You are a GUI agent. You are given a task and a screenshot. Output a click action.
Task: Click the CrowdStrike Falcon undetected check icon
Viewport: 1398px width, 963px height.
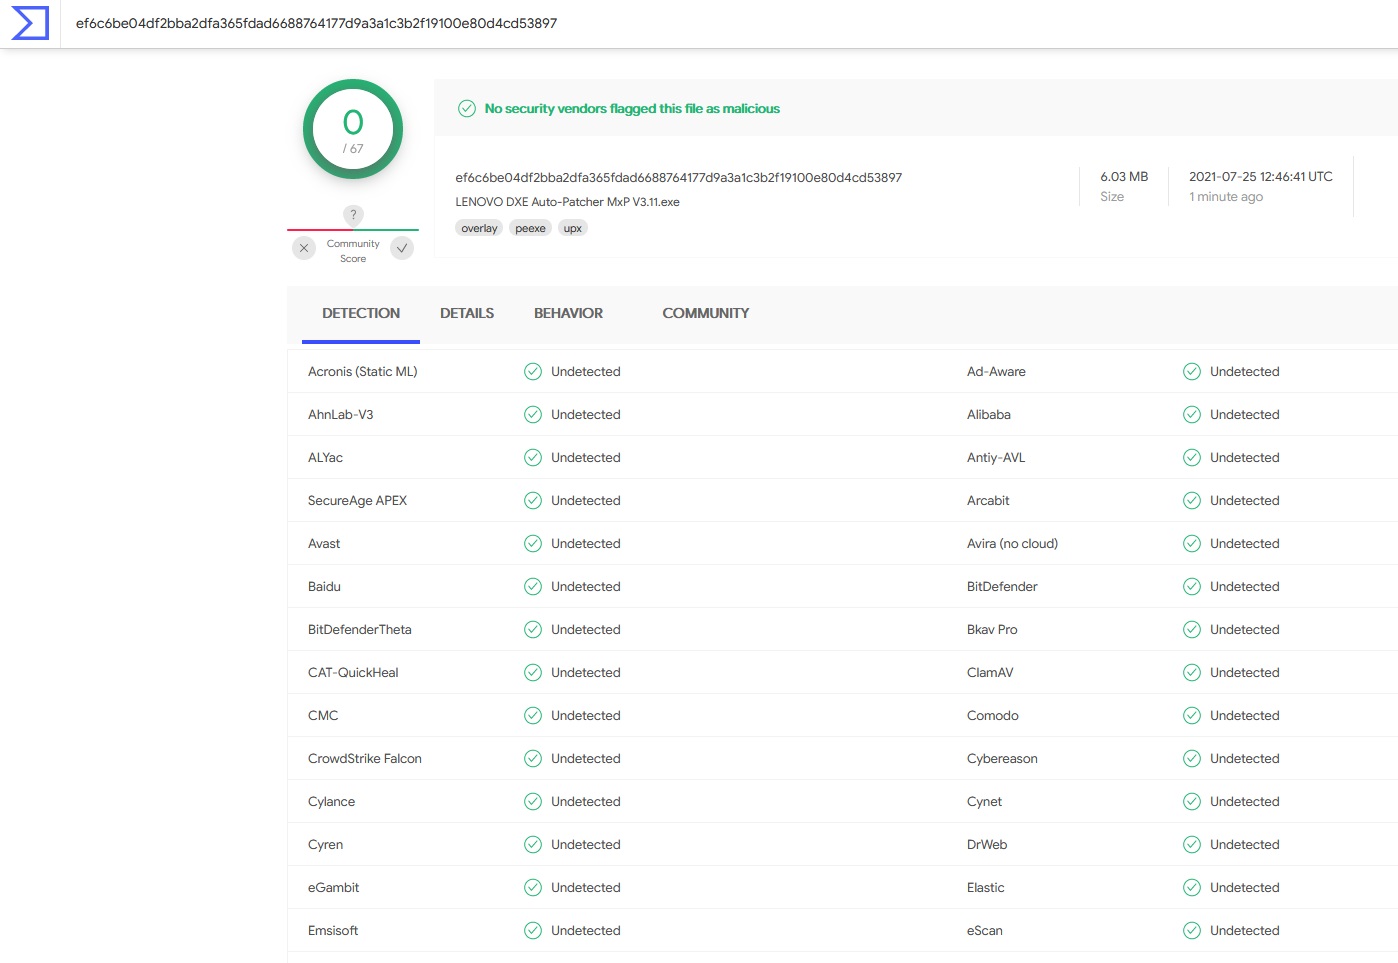coord(533,759)
